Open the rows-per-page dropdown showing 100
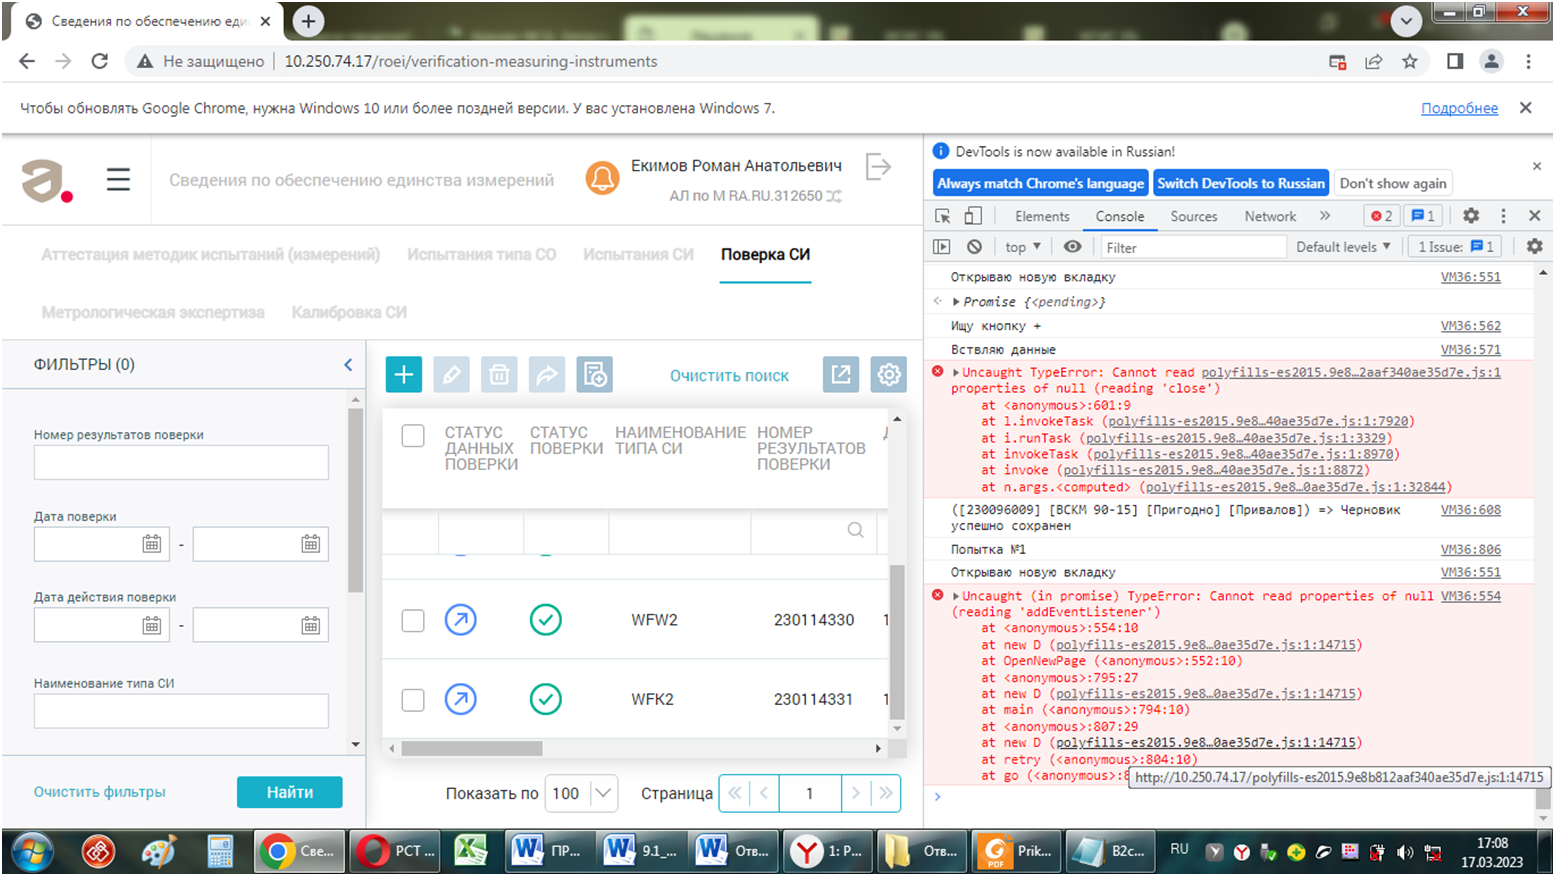1555x876 pixels. (581, 793)
